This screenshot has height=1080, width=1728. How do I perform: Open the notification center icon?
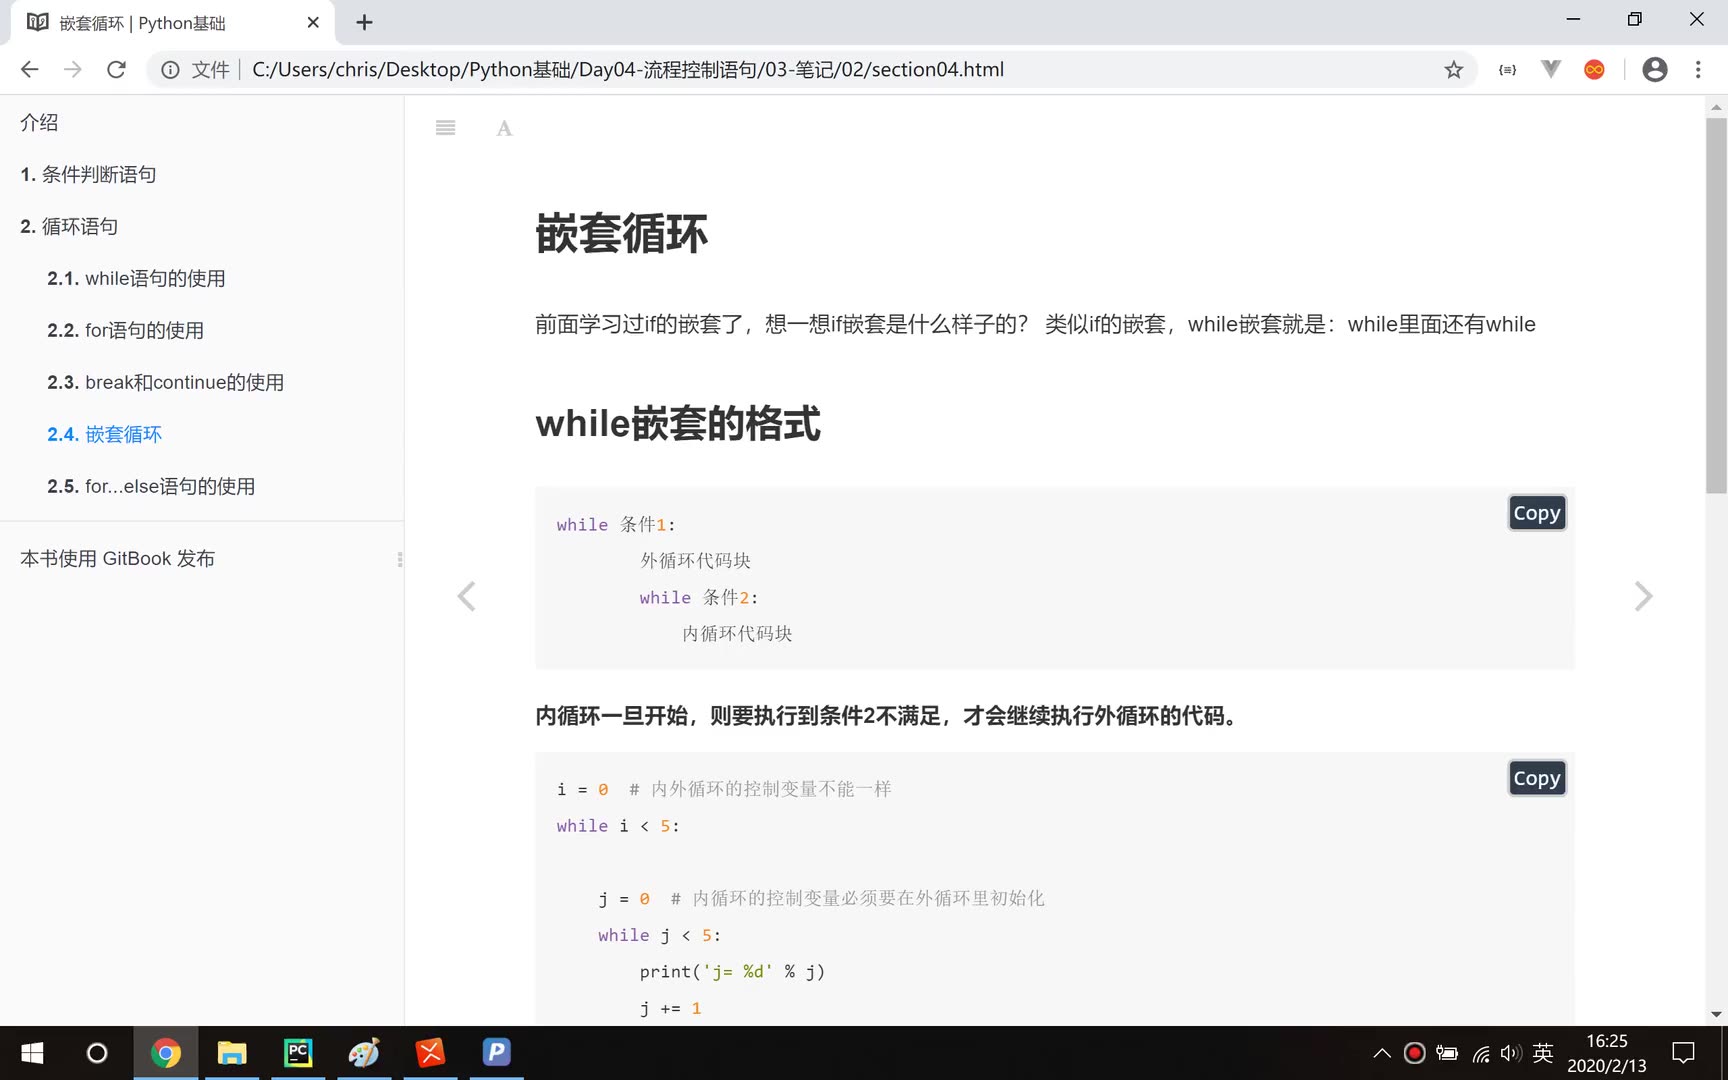pos(1684,1053)
